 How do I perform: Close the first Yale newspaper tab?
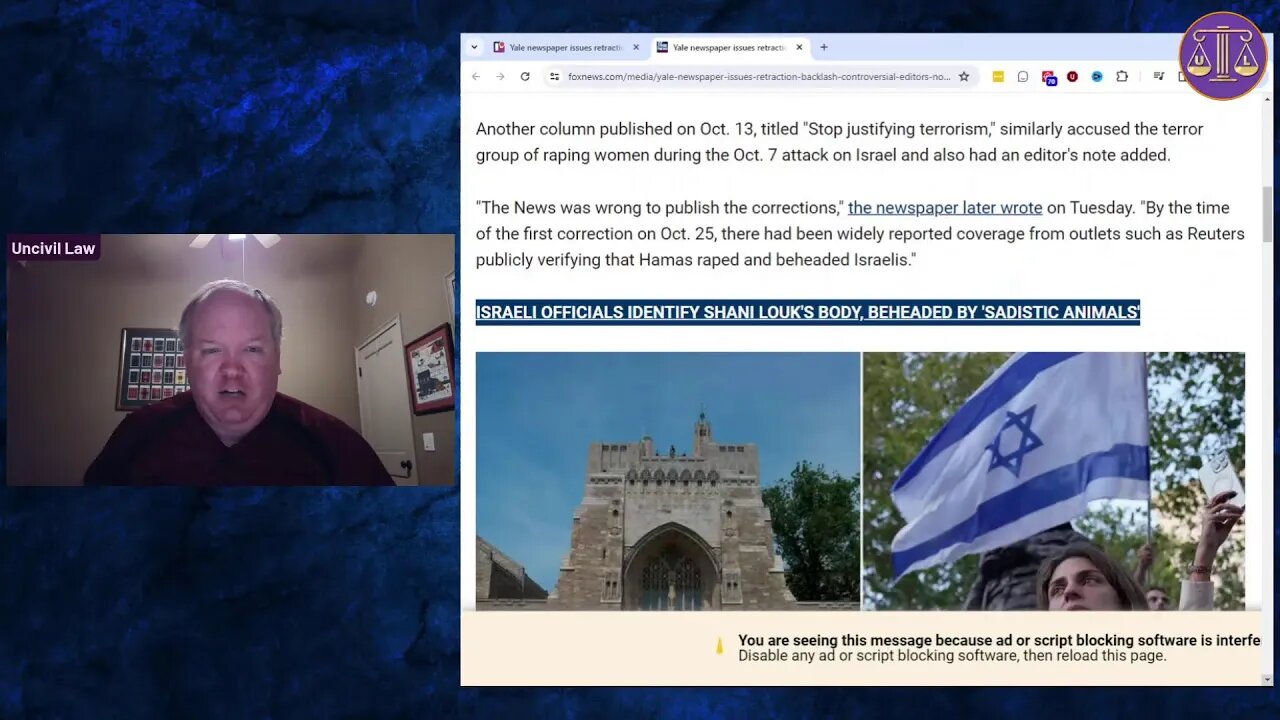click(x=636, y=47)
